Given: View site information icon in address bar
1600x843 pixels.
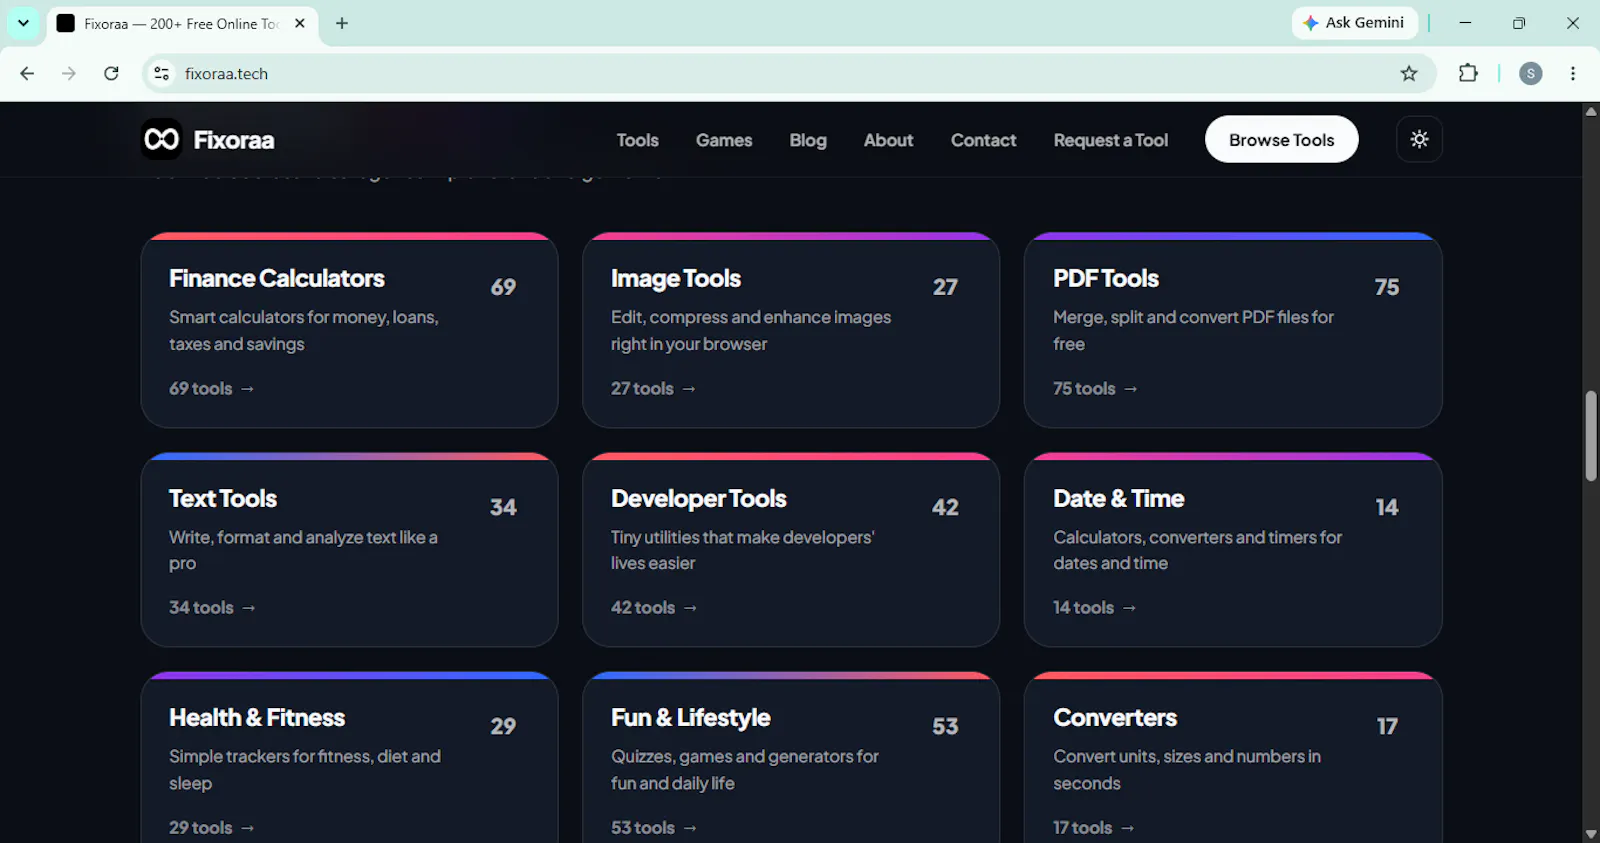Looking at the screenshot, I should click(x=161, y=73).
